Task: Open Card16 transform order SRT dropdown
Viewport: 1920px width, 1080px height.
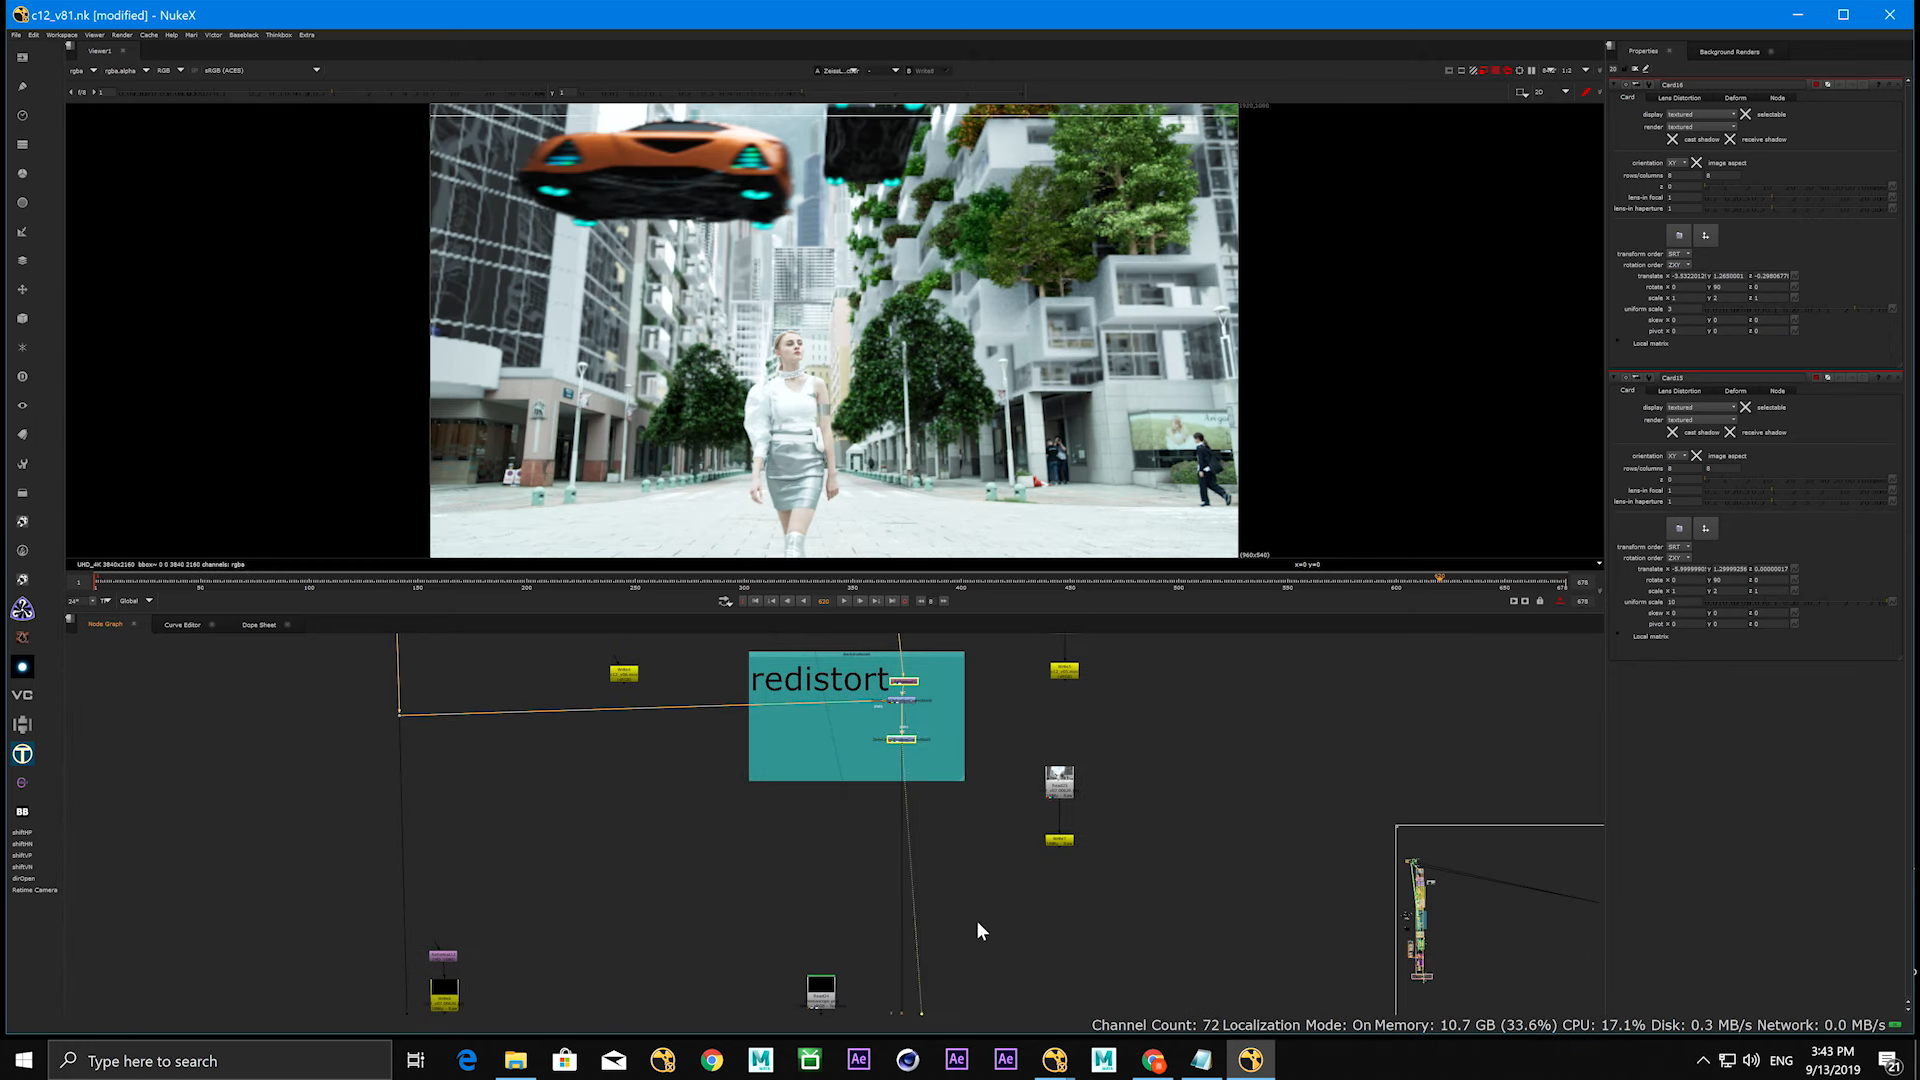Action: [1679, 254]
